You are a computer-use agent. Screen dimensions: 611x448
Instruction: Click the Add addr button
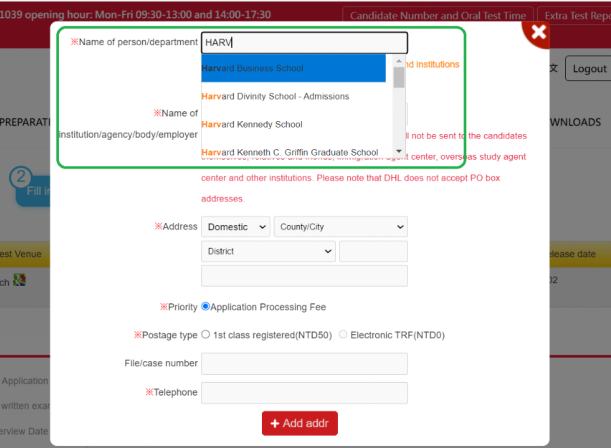(300, 424)
